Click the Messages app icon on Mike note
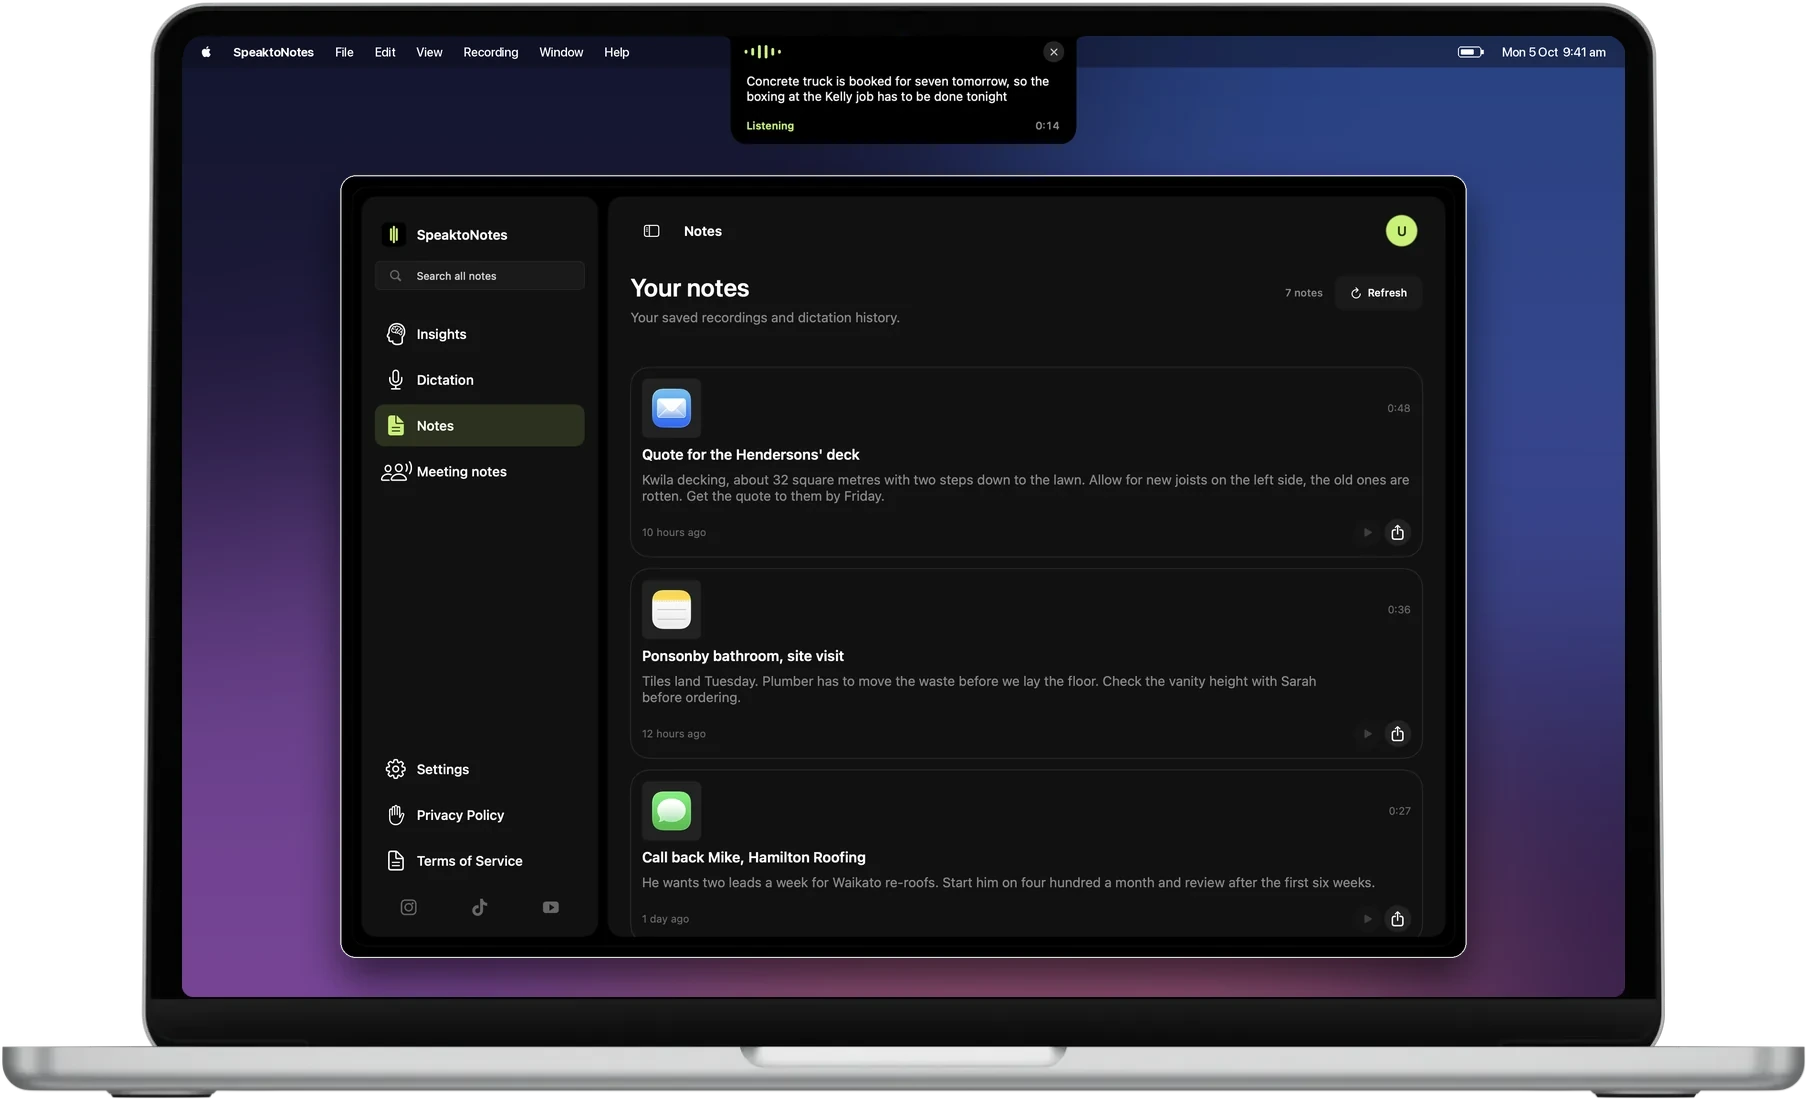Image resolution: width=1806 pixels, height=1100 pixels. (x=671, y=810)
